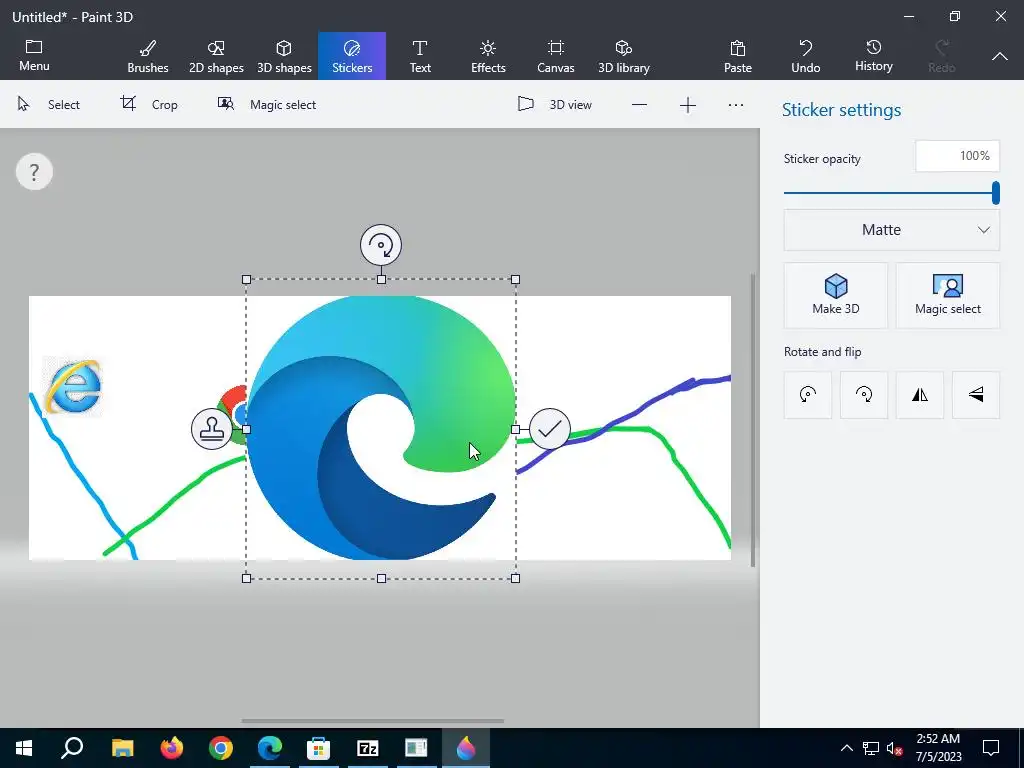Viewport: 1024px width, 768px height.
Task: Click the rotate handle above sticker
Action: [x=381, y=246]
